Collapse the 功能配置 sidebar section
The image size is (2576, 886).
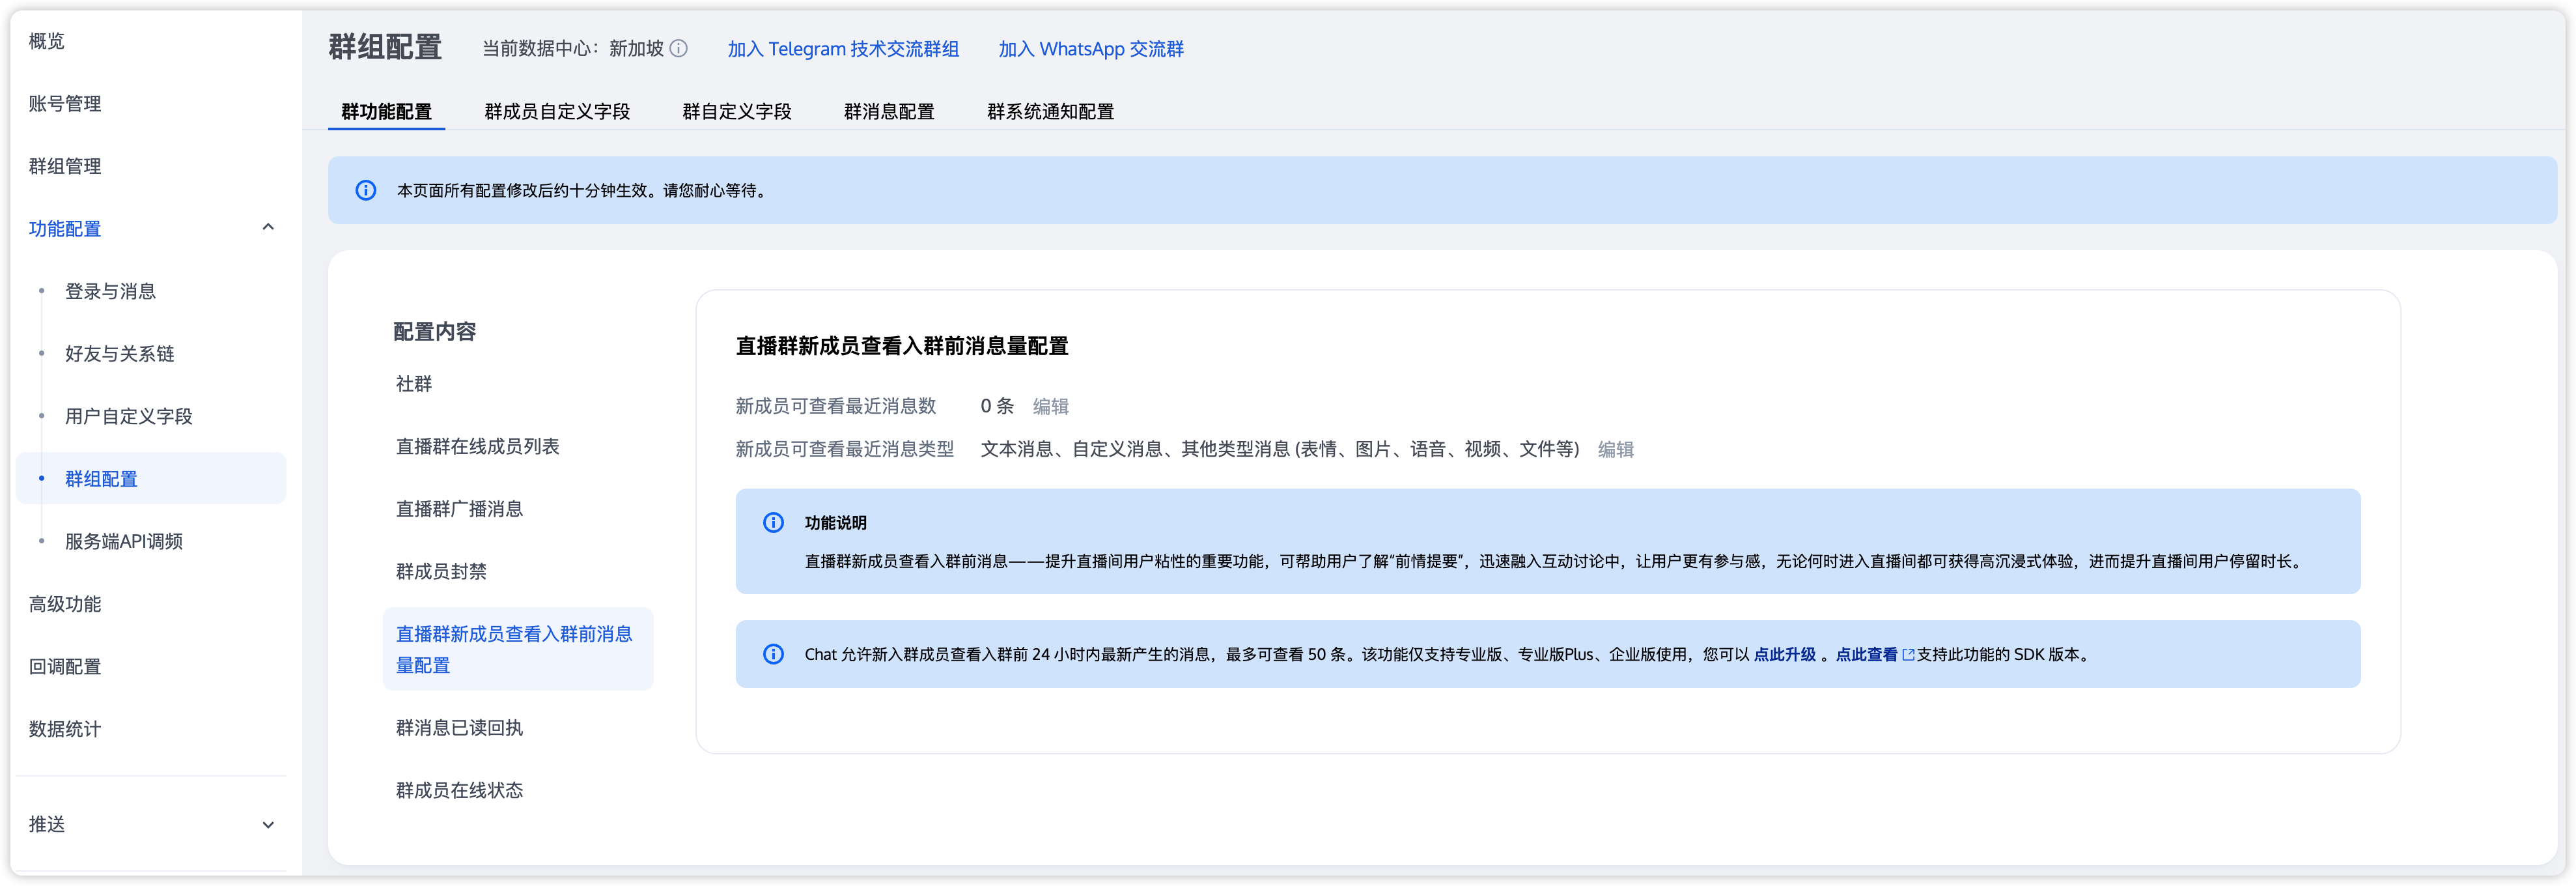[x=267, y=228]
